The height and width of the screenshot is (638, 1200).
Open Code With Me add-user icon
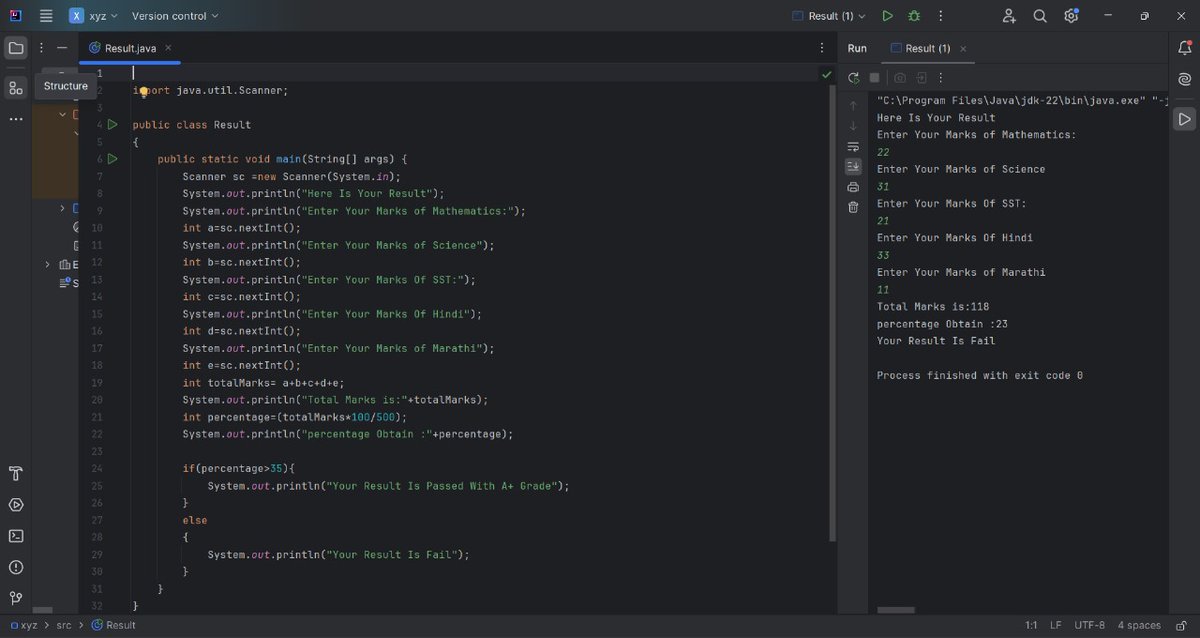tap(1009, 16)
